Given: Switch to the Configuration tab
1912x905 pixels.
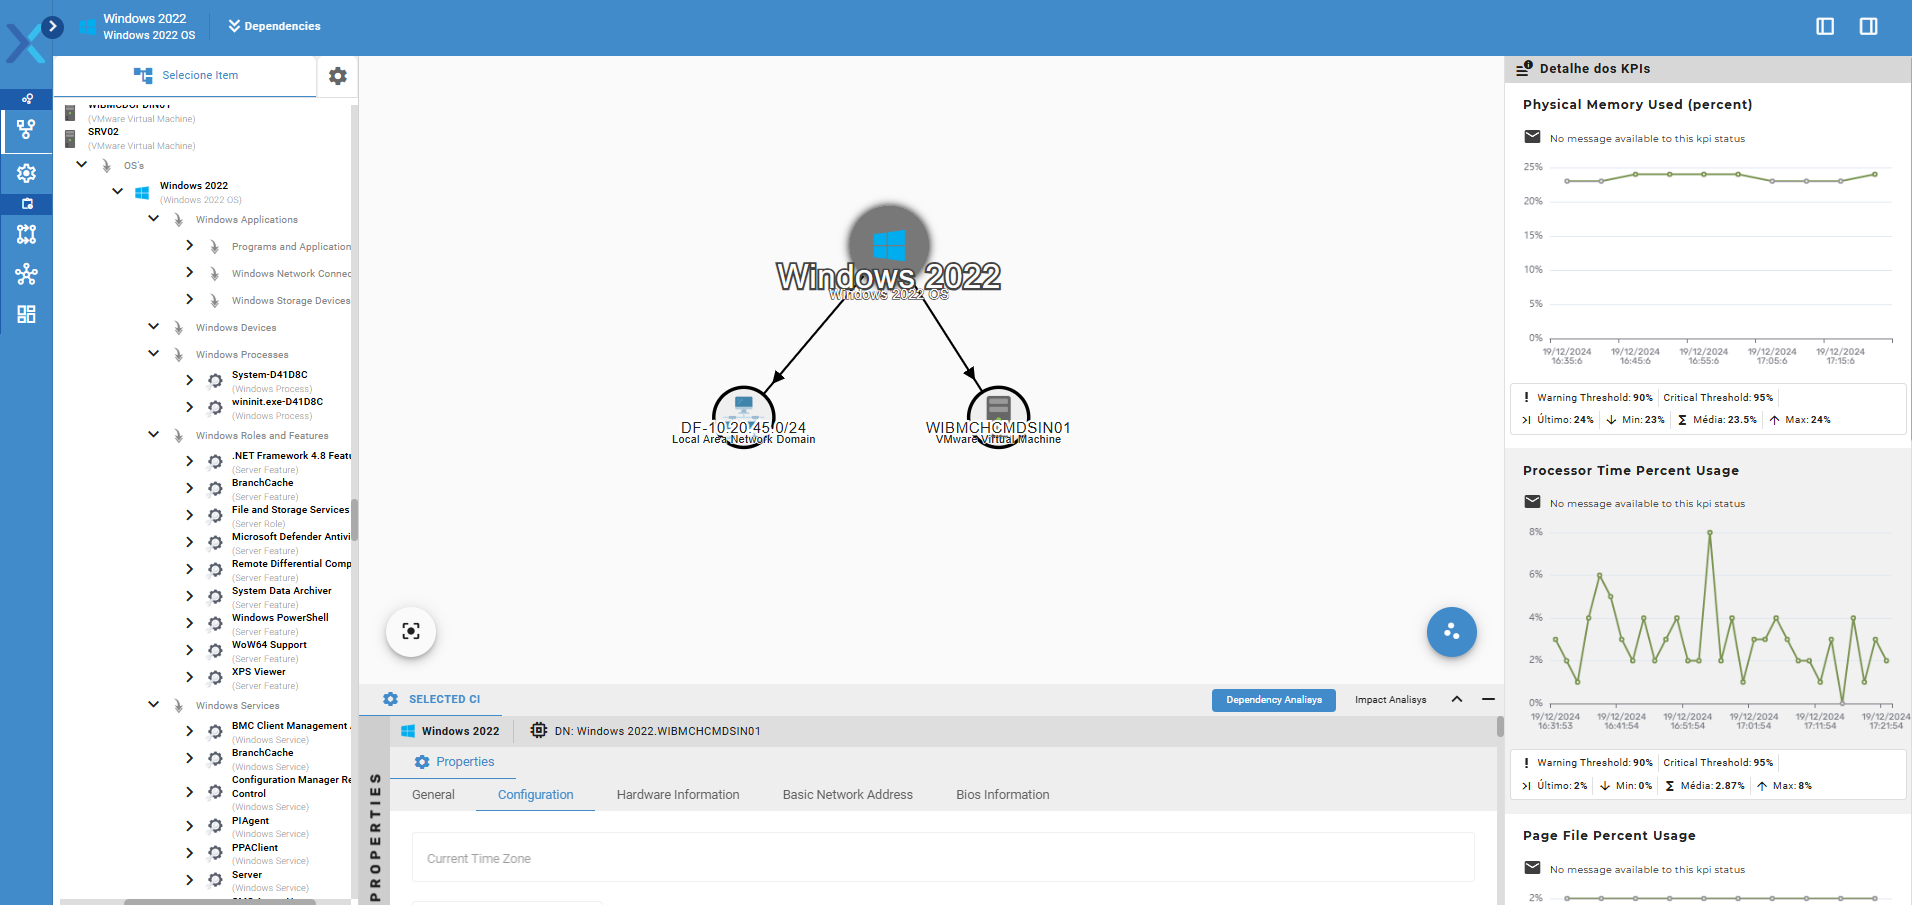Looking at the screenshot, I should click(x=535, y=795).
